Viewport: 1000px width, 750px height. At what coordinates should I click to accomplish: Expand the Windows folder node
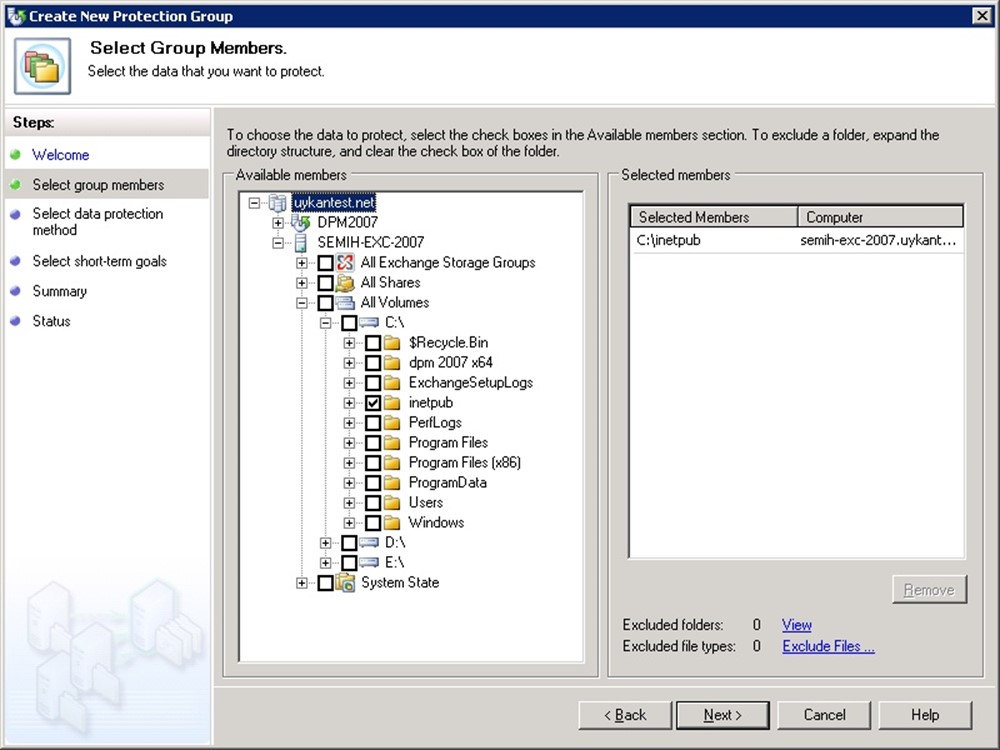click(x=350, y=522)
